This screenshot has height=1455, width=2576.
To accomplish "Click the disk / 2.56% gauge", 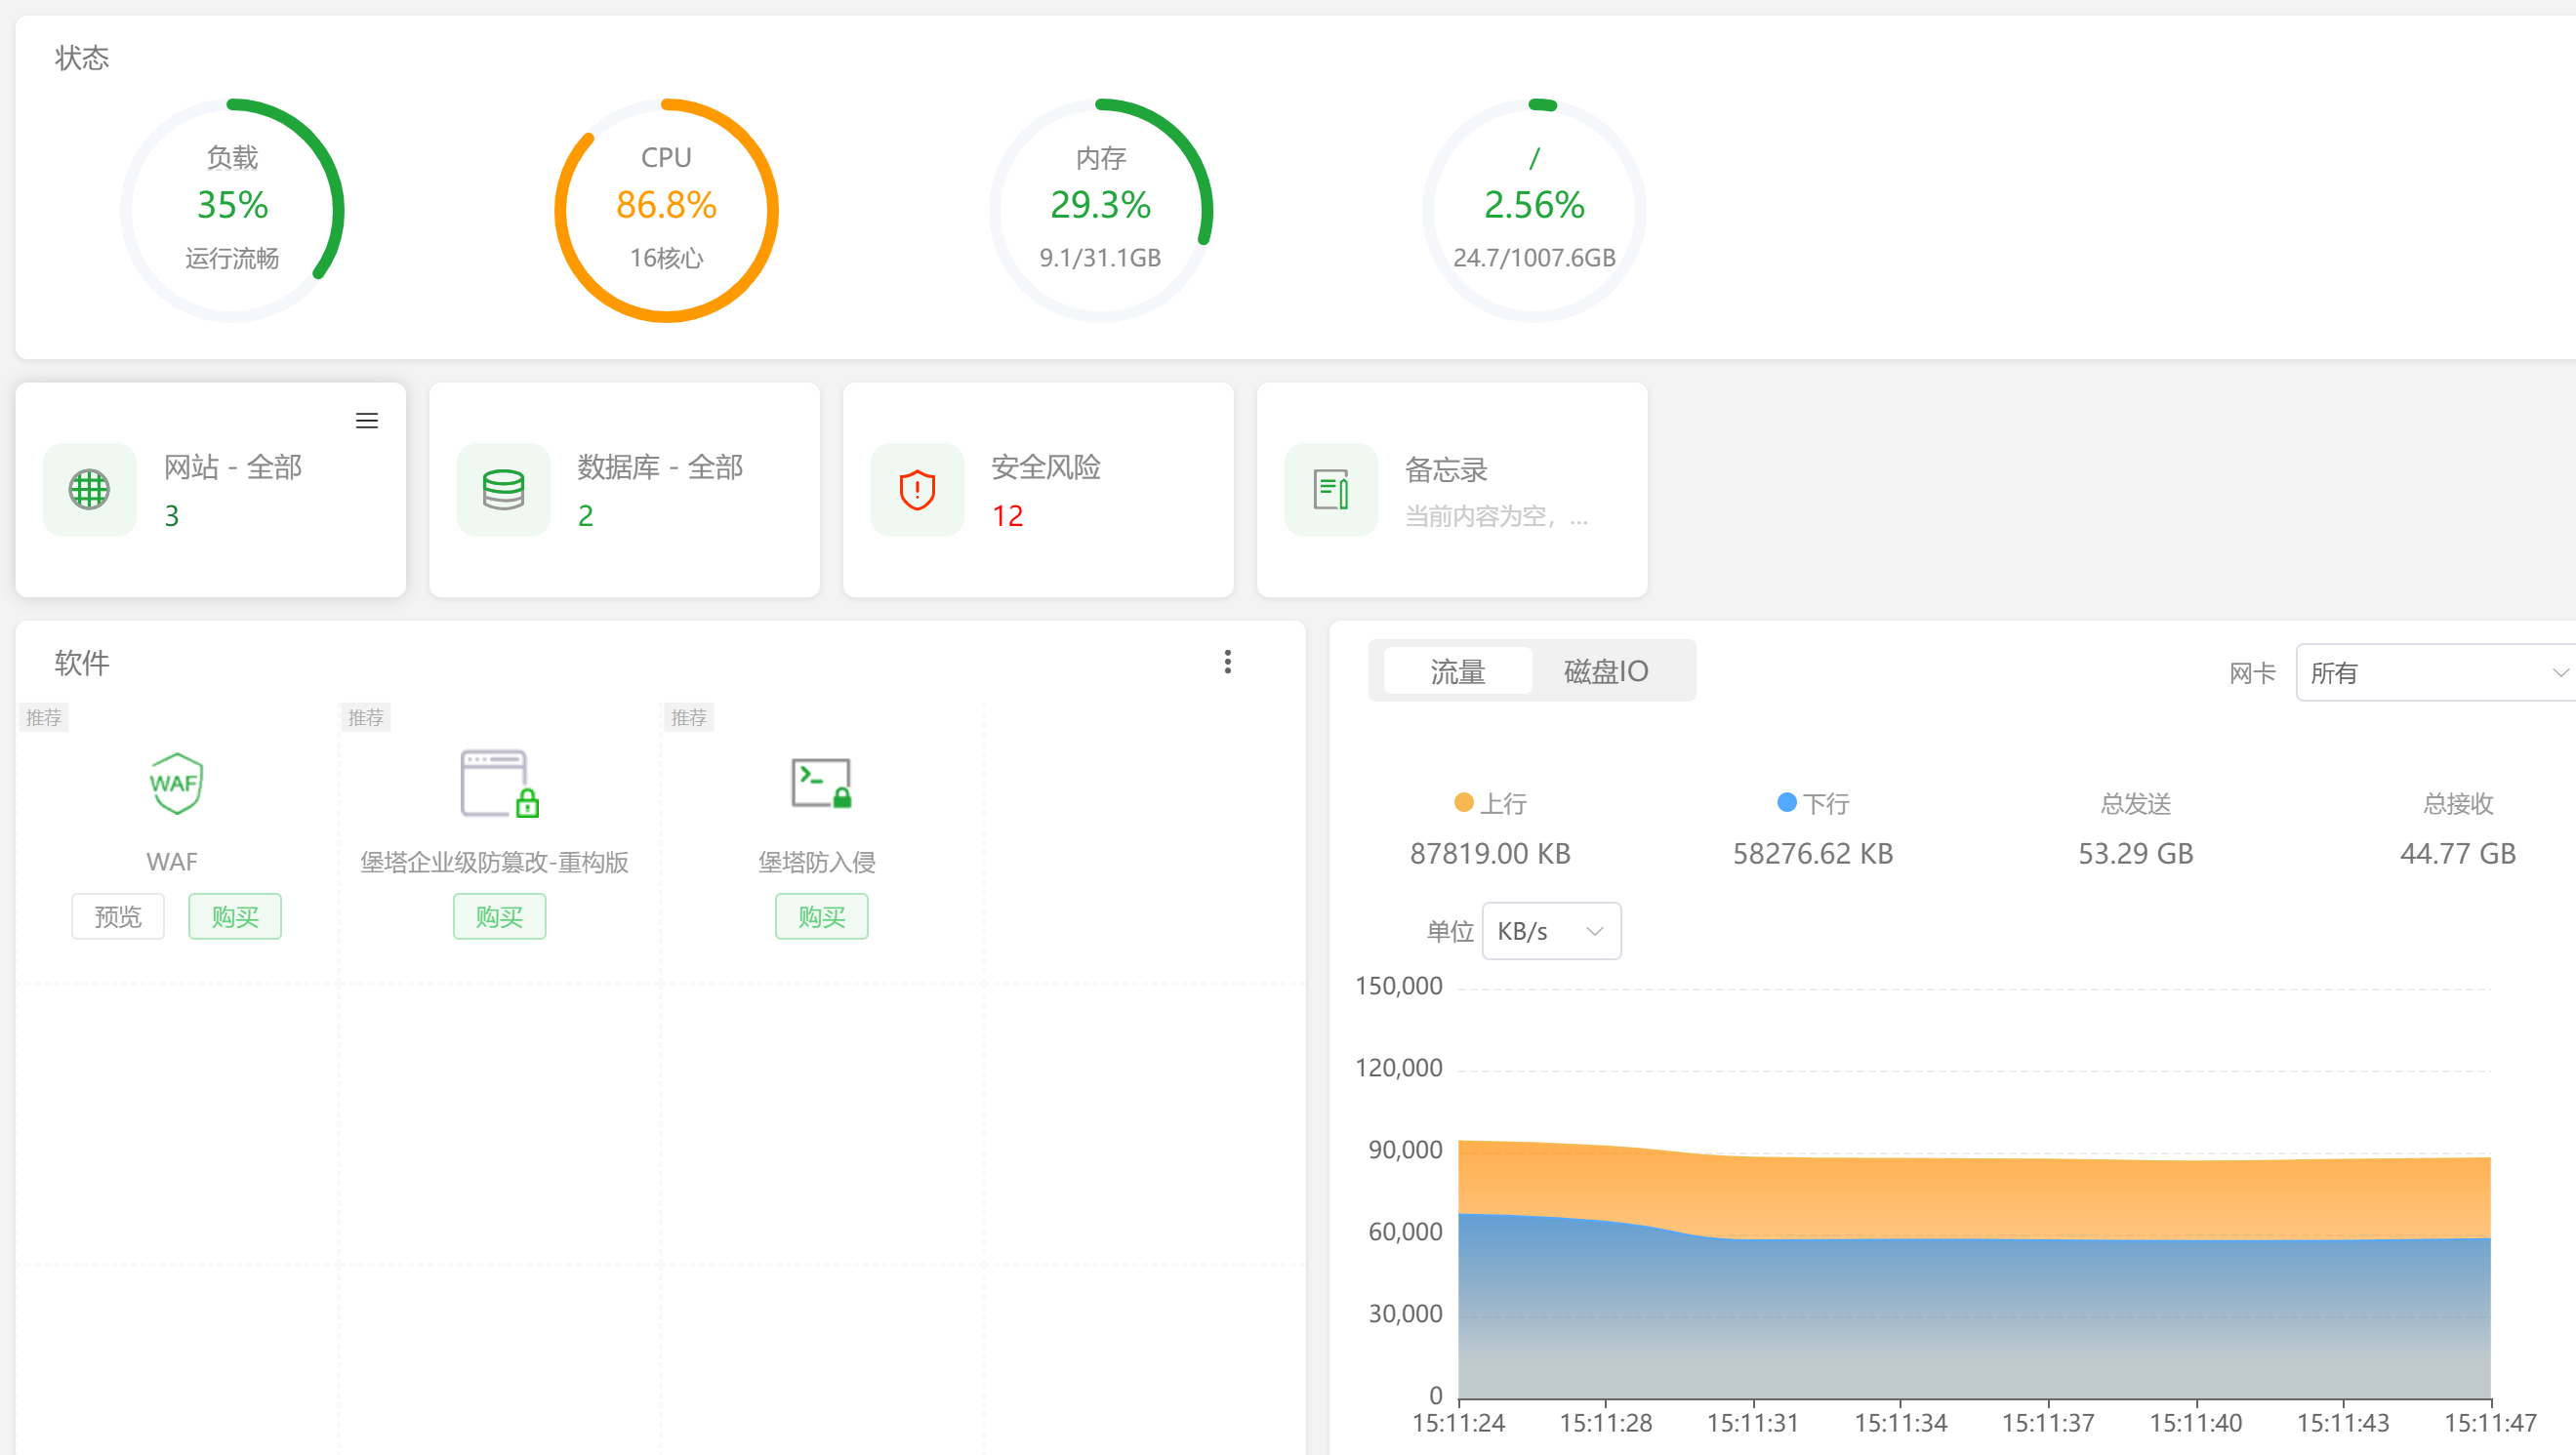I will click(1534, 210).
